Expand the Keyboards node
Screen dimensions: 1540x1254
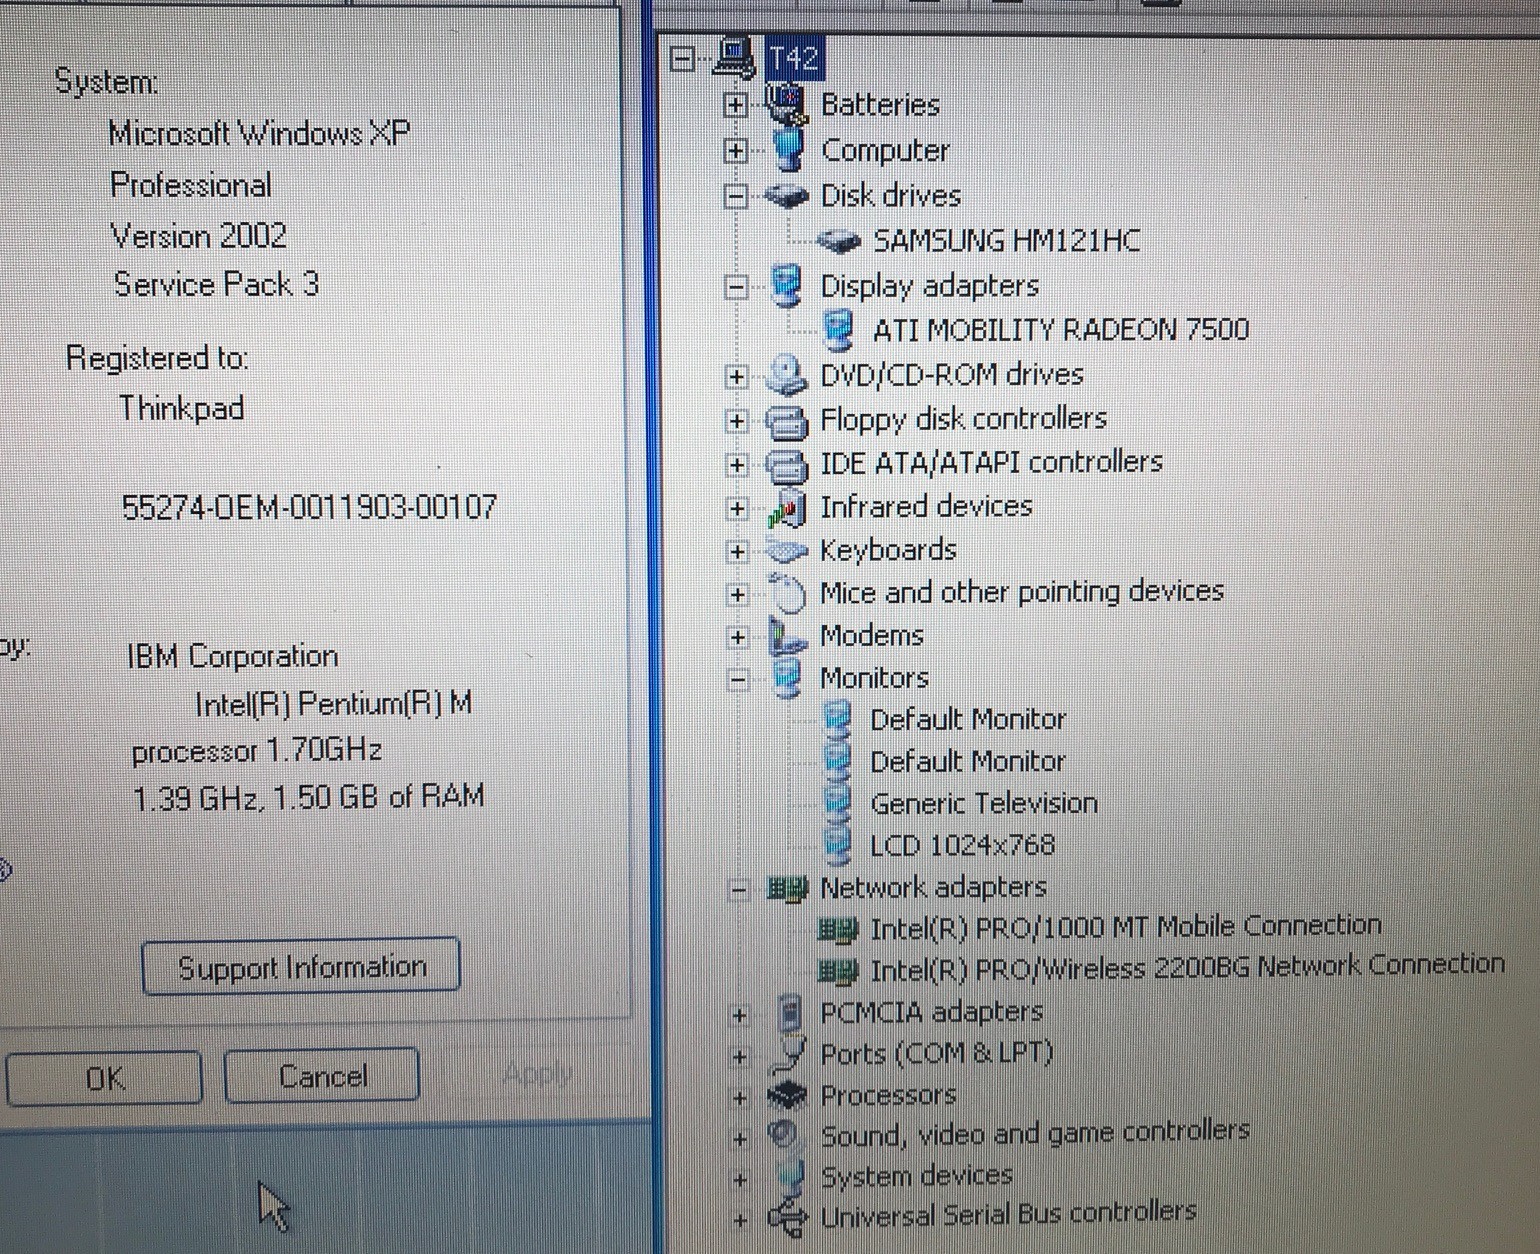(x=738, y=552)
